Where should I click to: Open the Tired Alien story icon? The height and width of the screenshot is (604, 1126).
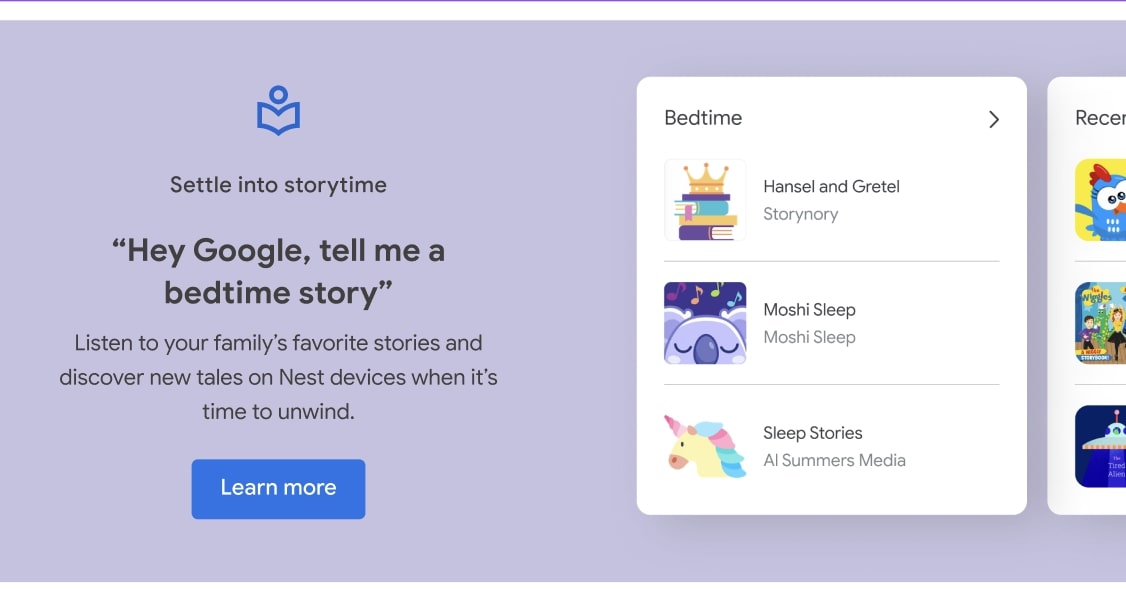(x=1100, y=446)
